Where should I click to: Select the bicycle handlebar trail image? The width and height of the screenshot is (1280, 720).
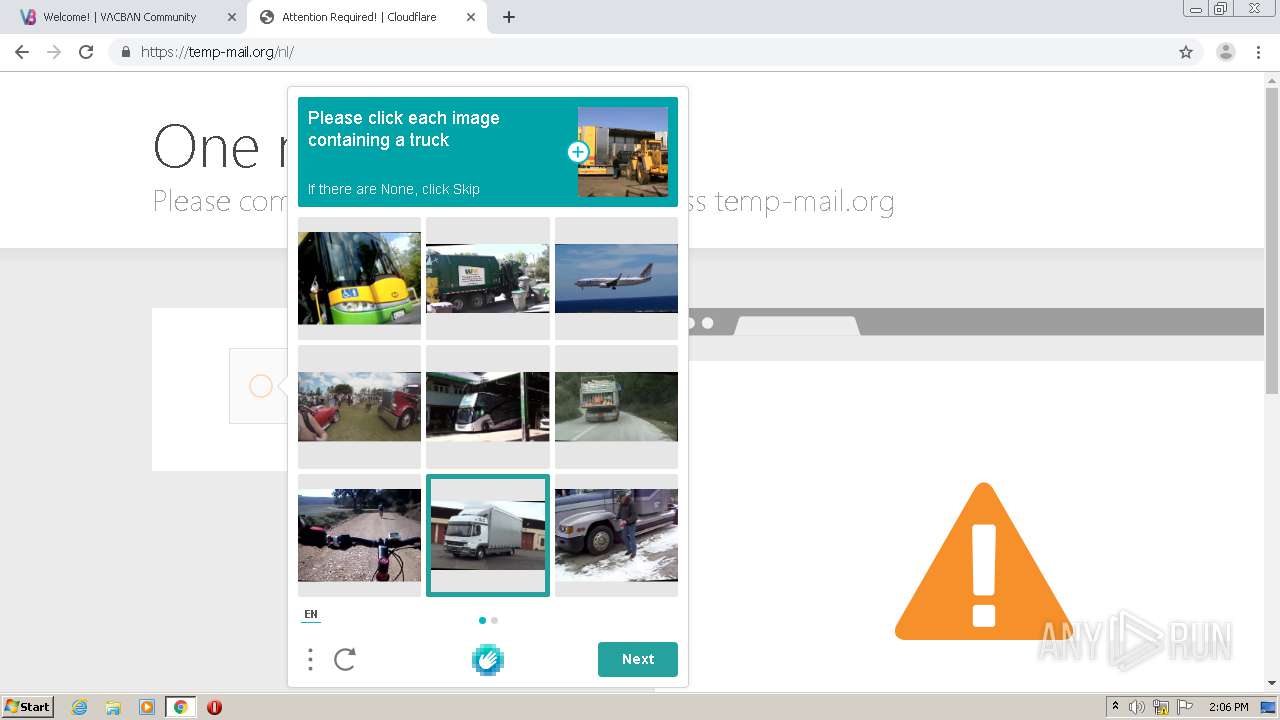coord(359,535)
